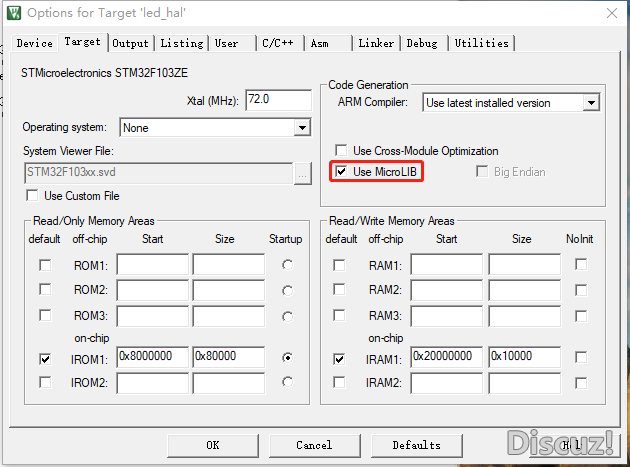This screenshot has width=630, height=467.
Task: Close the Options for Target dialog
Action: pyautogui.click(x=612, y=13)
